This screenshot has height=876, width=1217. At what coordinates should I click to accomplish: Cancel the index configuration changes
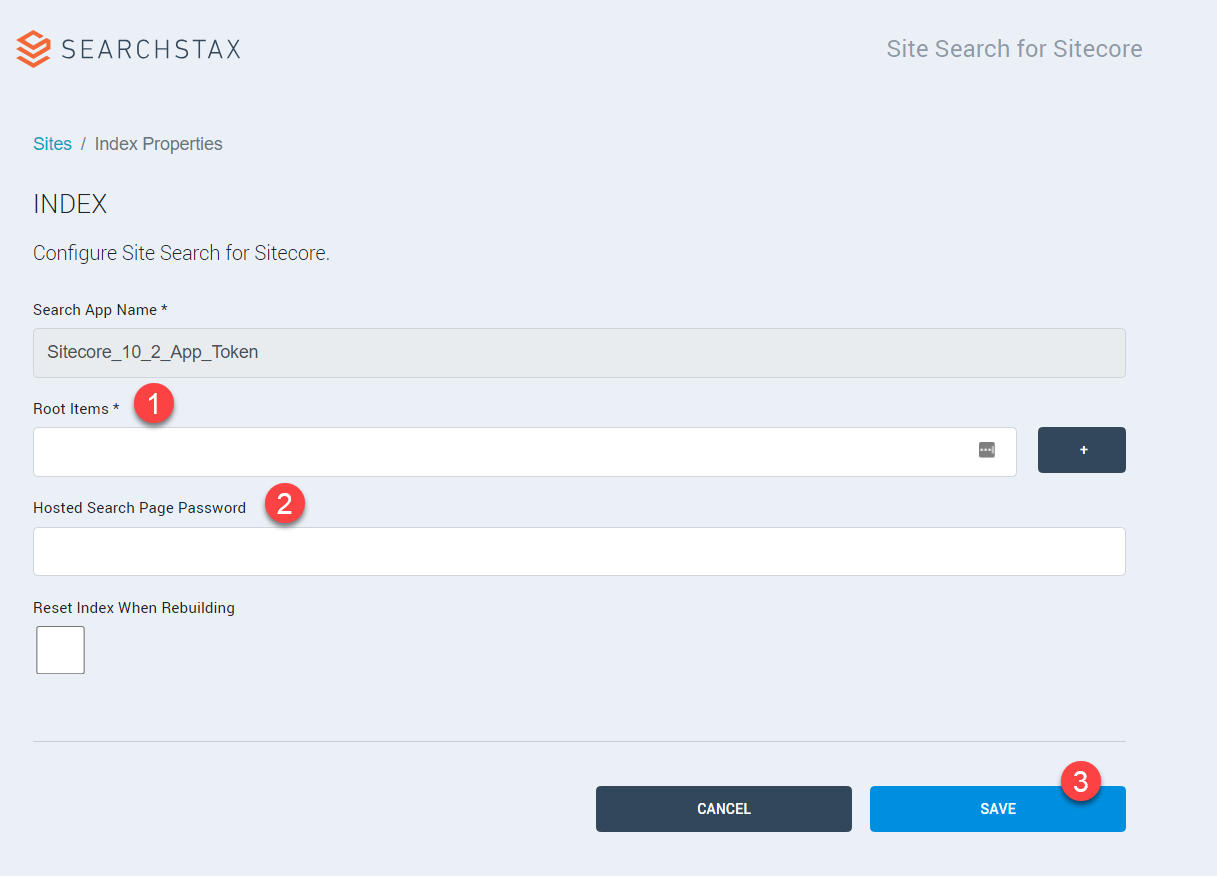[x=723, y=808]
